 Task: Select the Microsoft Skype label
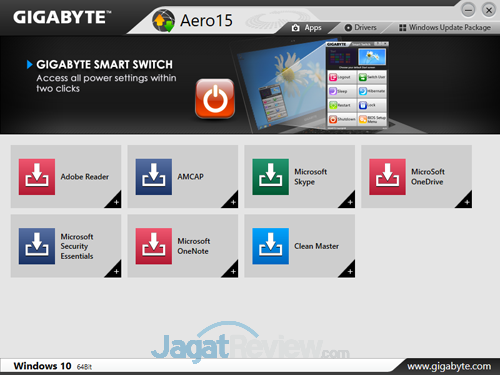(310, 177)
